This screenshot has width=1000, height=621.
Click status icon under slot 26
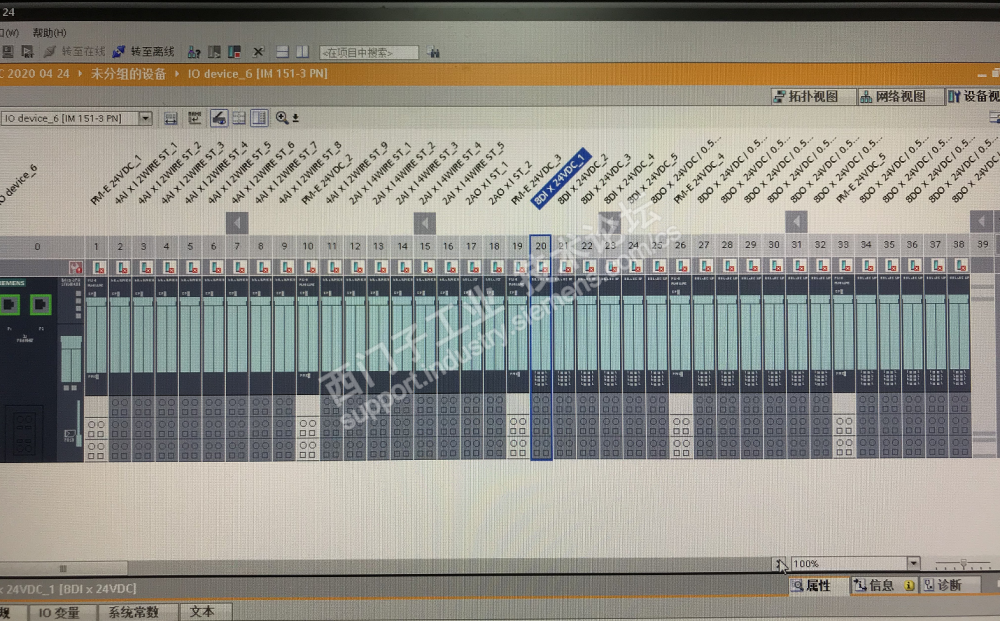pos(681,265)
